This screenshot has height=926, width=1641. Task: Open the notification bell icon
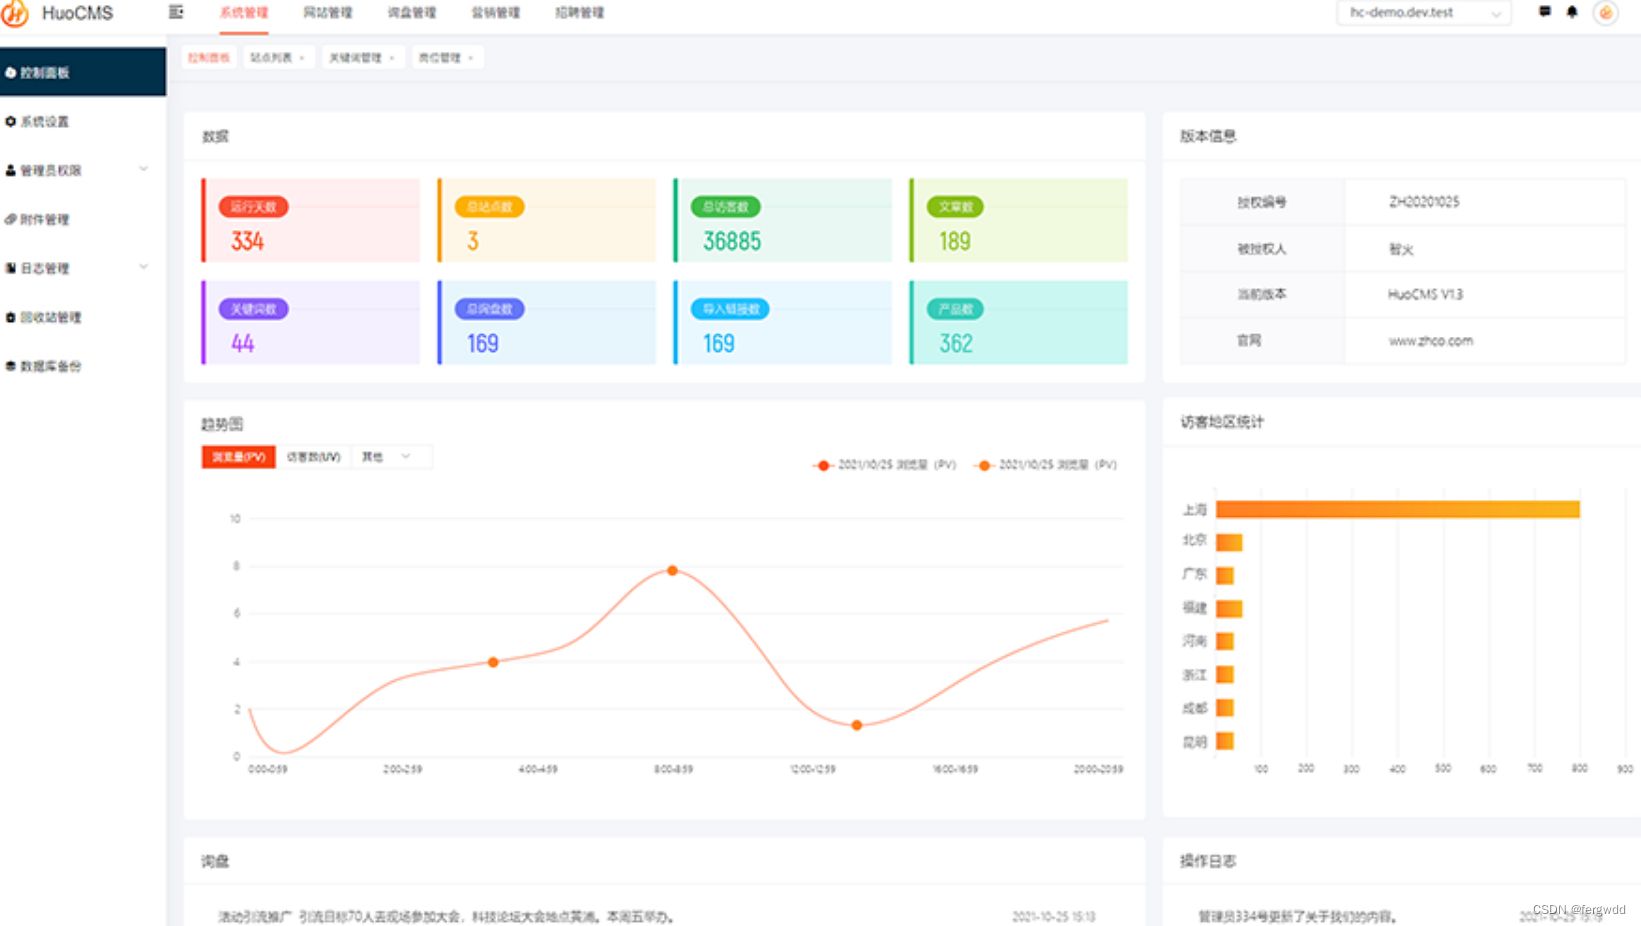(x=1570, y=11)
